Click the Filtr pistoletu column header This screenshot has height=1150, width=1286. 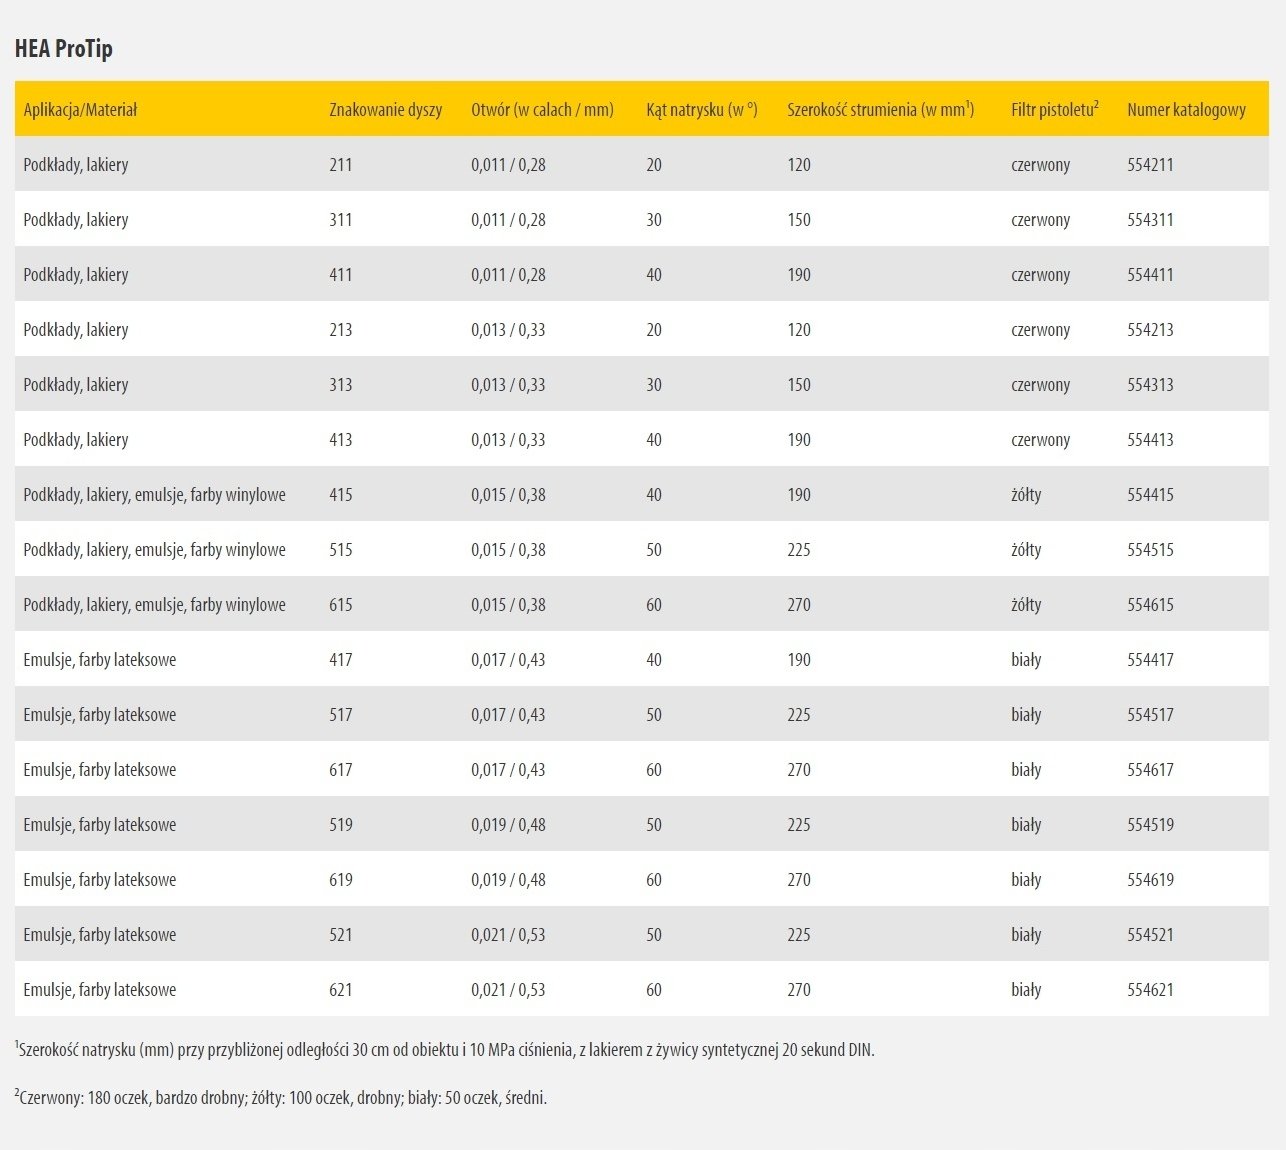tap(1055, 110)
